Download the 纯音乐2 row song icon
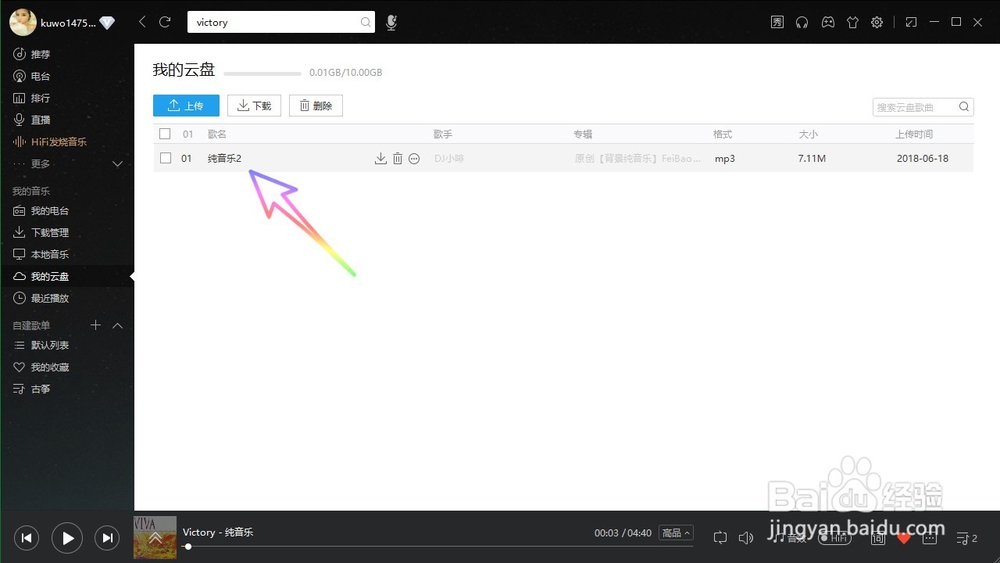This screenshot has width=1000, height=563. (381, 158)
